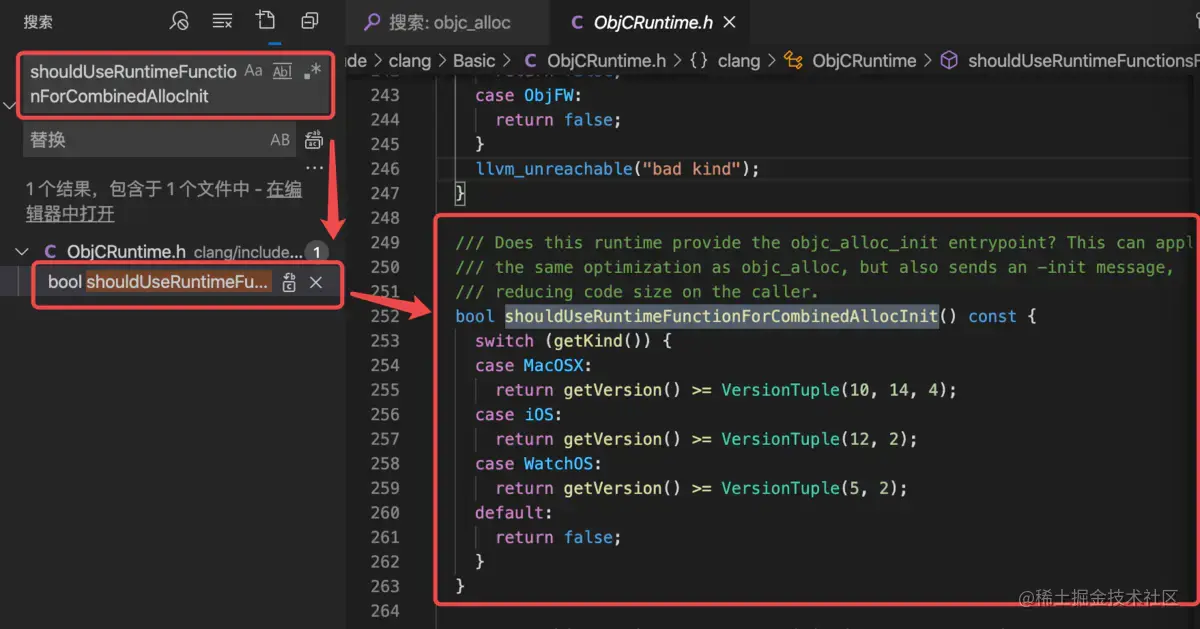The image size is (1200, 629).
Task: Click the method cube icon in breadcrumb
Action: click(x=949, y=61)
